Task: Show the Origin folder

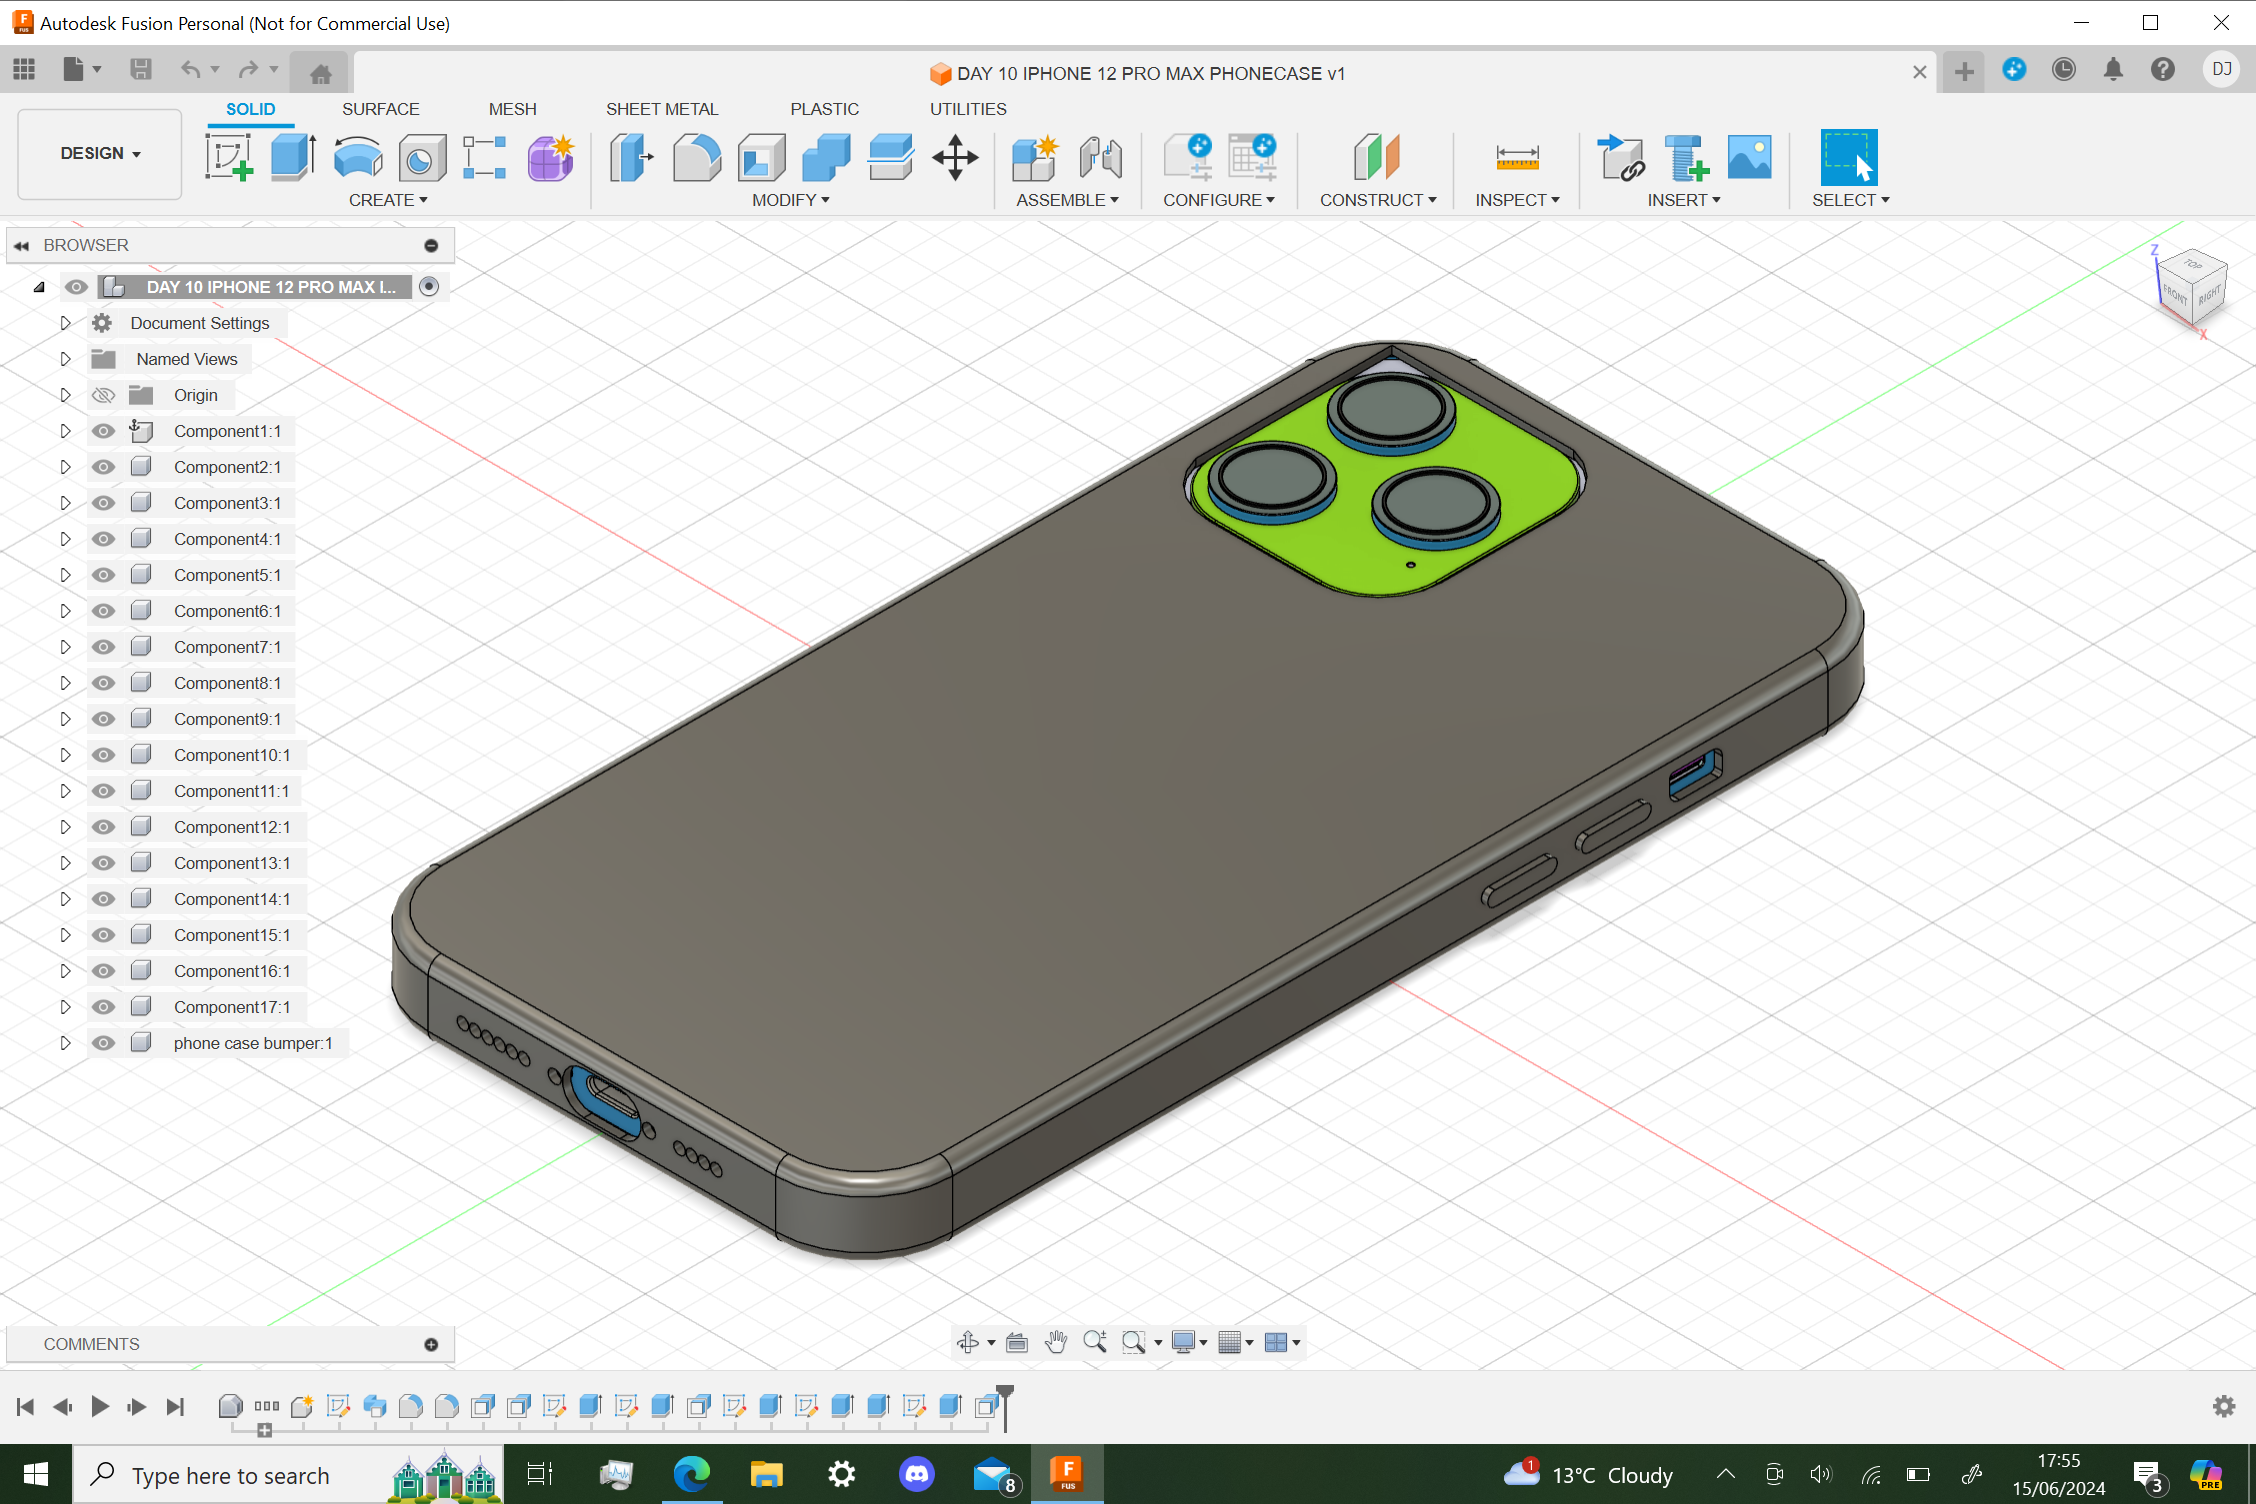Action: (x=103, y=395)
